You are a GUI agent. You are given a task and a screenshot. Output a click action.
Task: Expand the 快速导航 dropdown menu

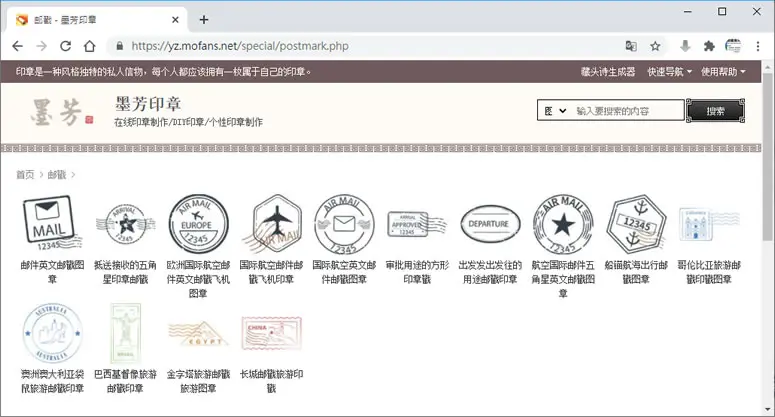(x=670, y=72)
